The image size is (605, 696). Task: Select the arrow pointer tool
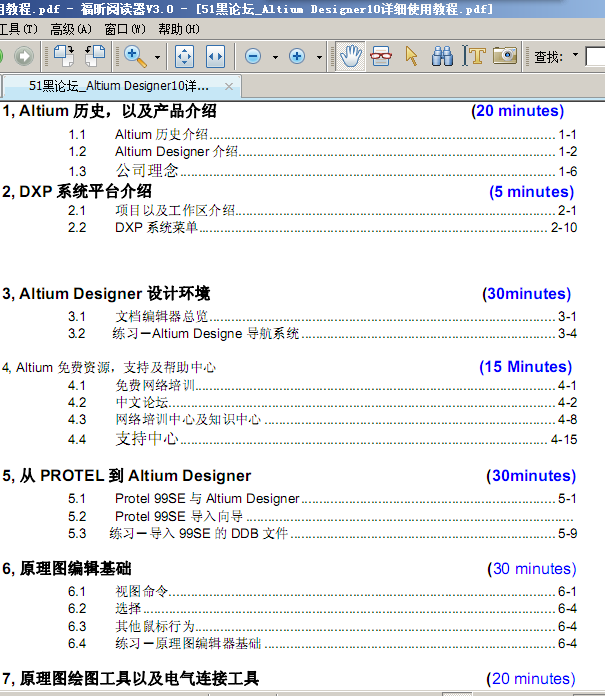click(411, 56)
